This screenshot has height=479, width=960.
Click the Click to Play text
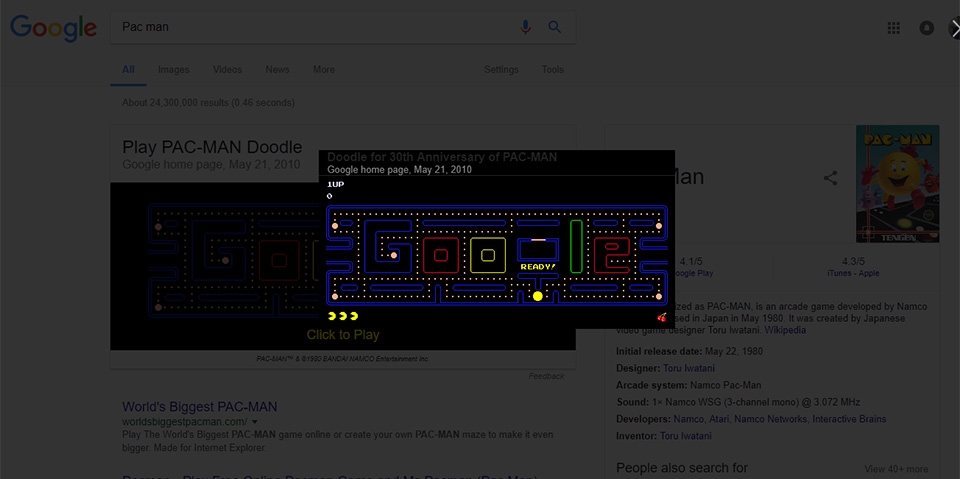(343, 335)
